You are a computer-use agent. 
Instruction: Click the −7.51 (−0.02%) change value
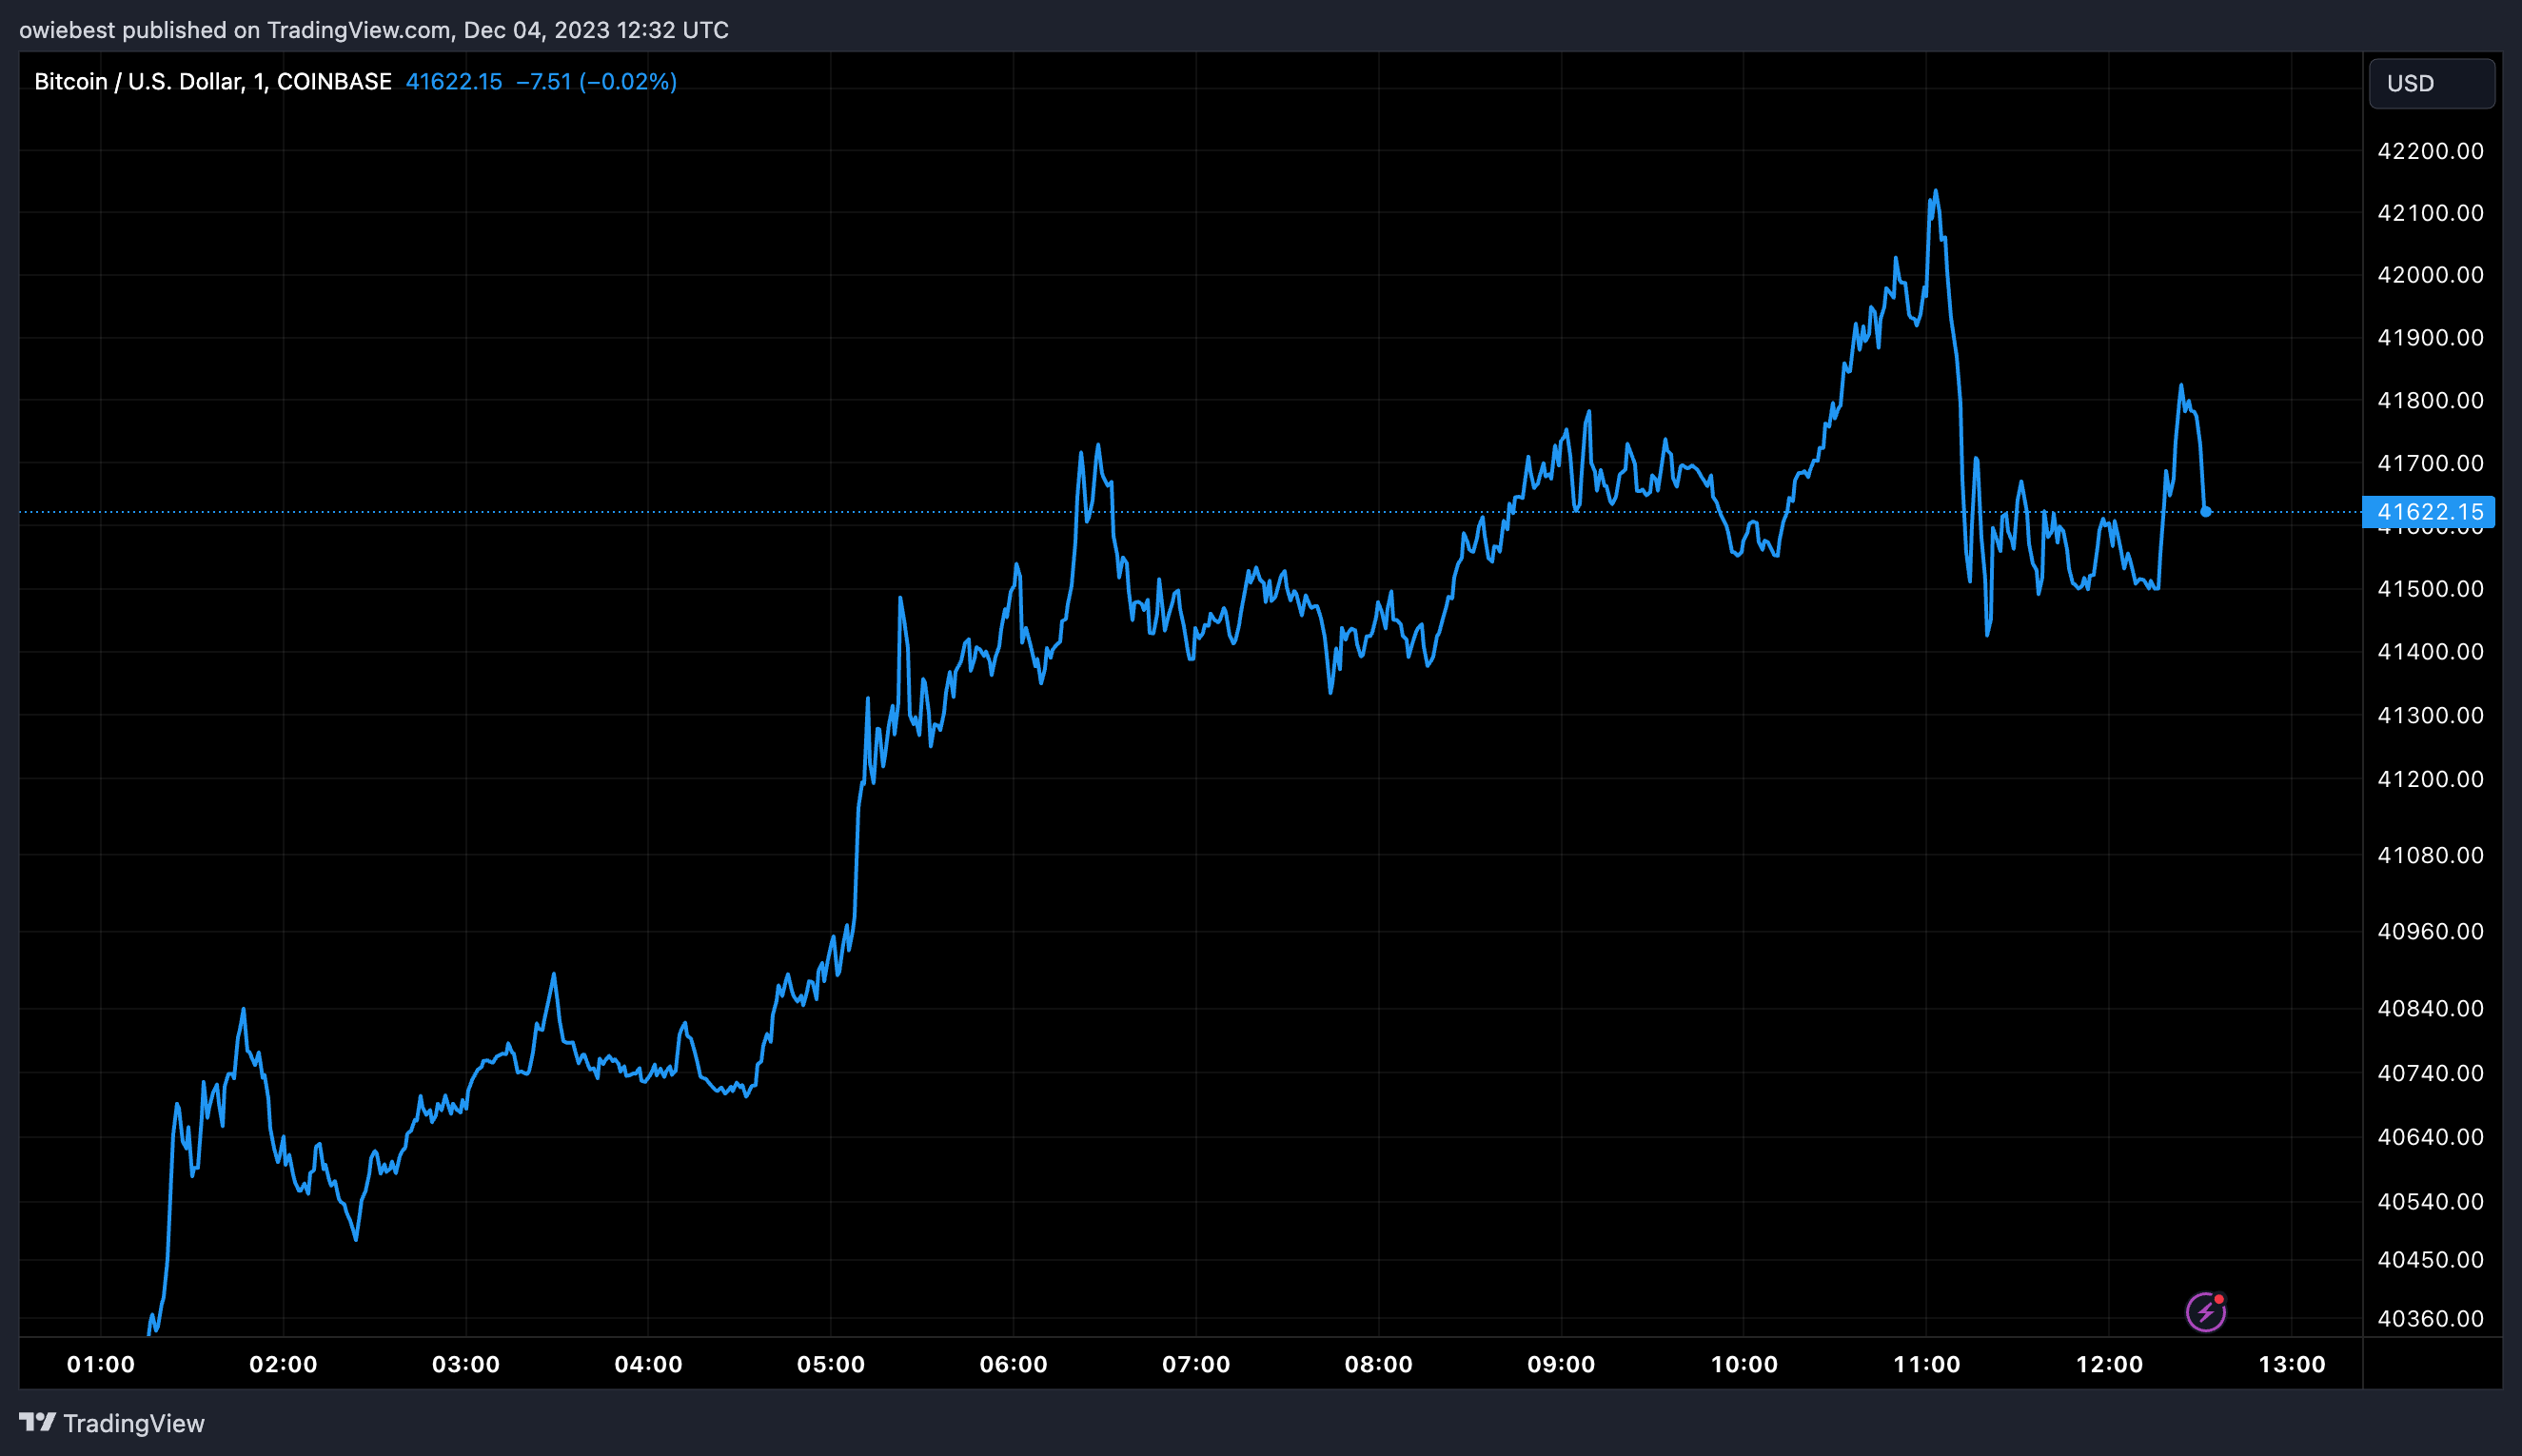pyautogui.click(x=596, y=82)
